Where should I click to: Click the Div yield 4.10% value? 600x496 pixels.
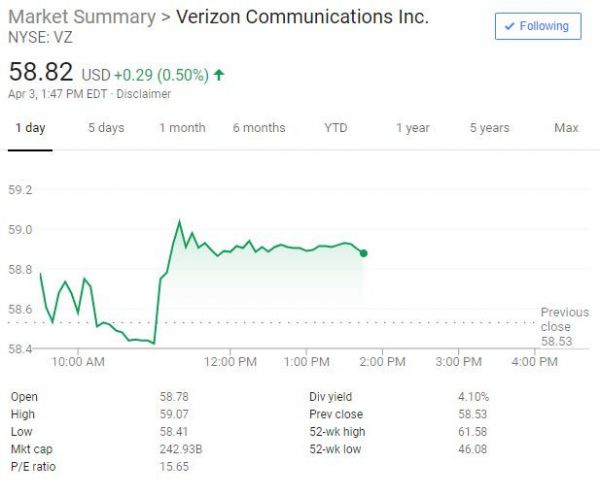[x=474, y=397]
